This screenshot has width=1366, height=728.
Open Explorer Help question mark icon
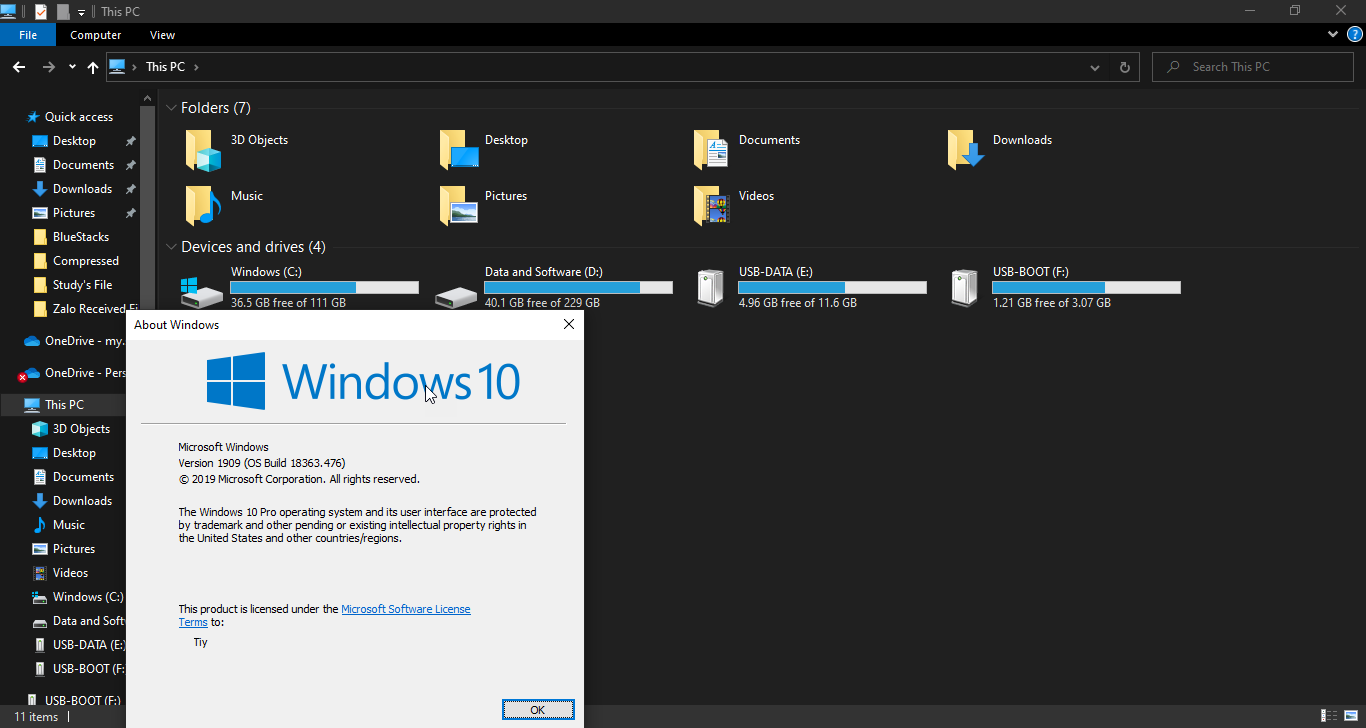pos(1355,34)
